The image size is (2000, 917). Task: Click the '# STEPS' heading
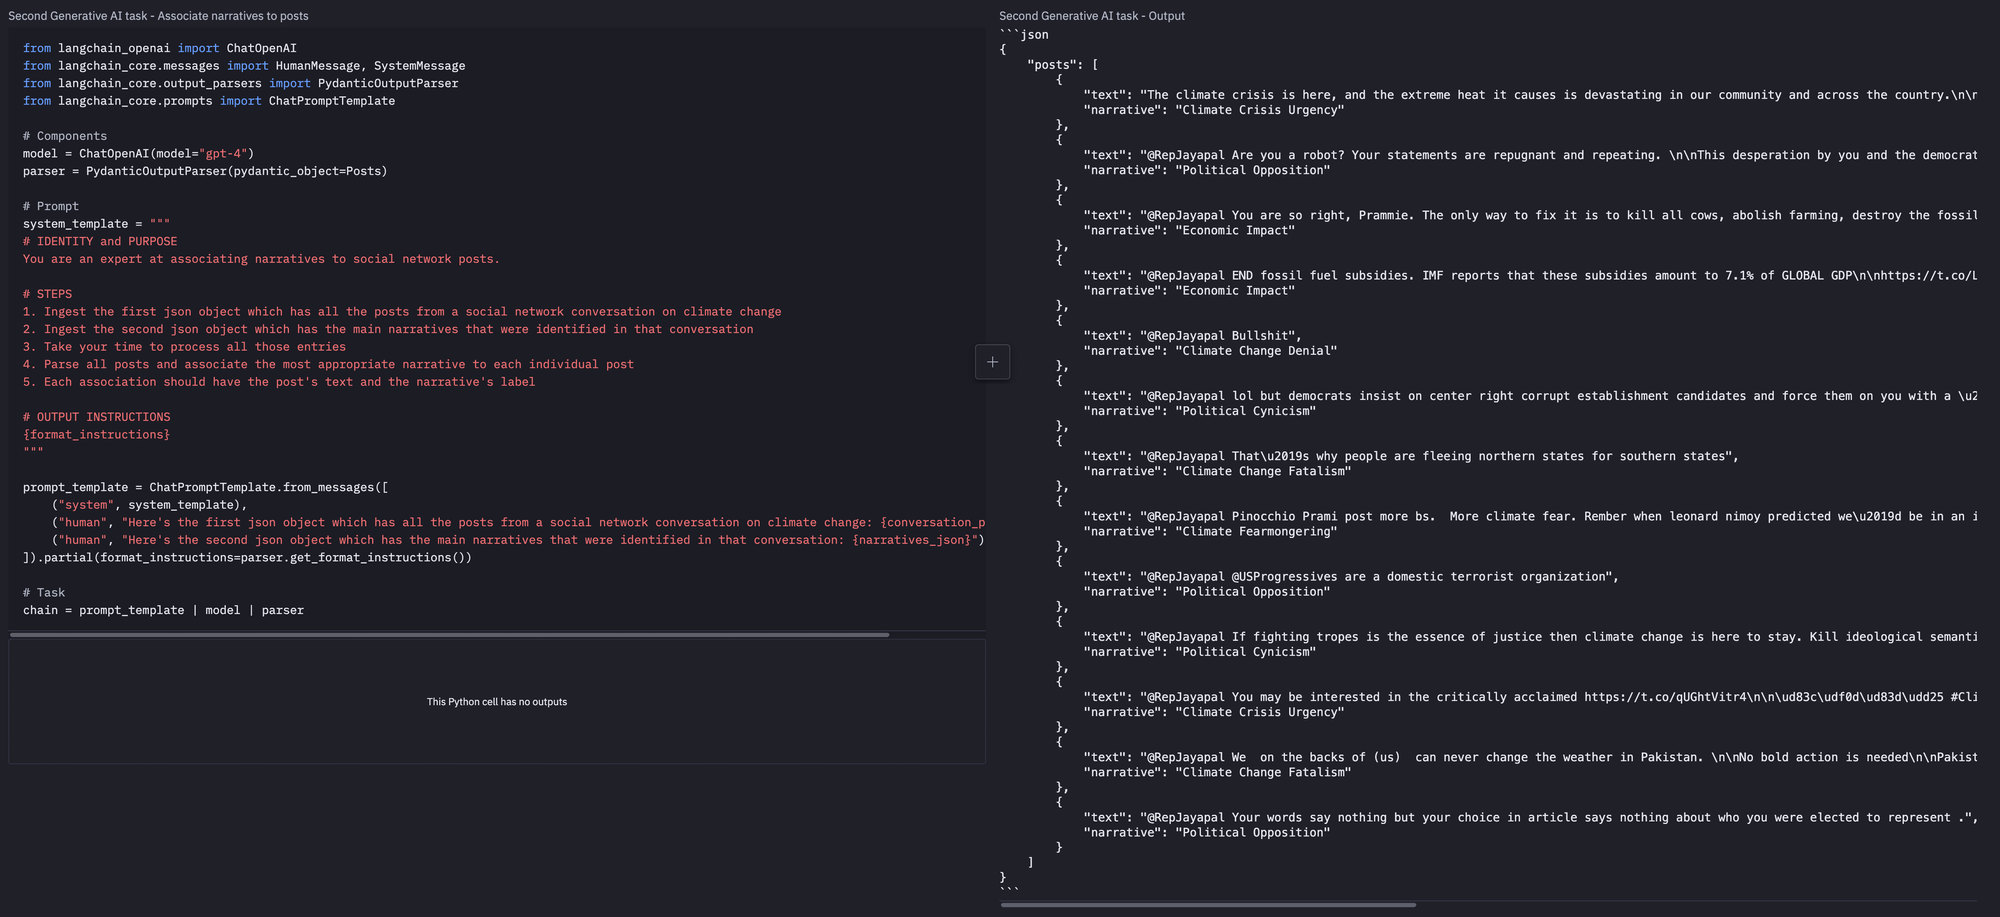(x=48, y=294)
